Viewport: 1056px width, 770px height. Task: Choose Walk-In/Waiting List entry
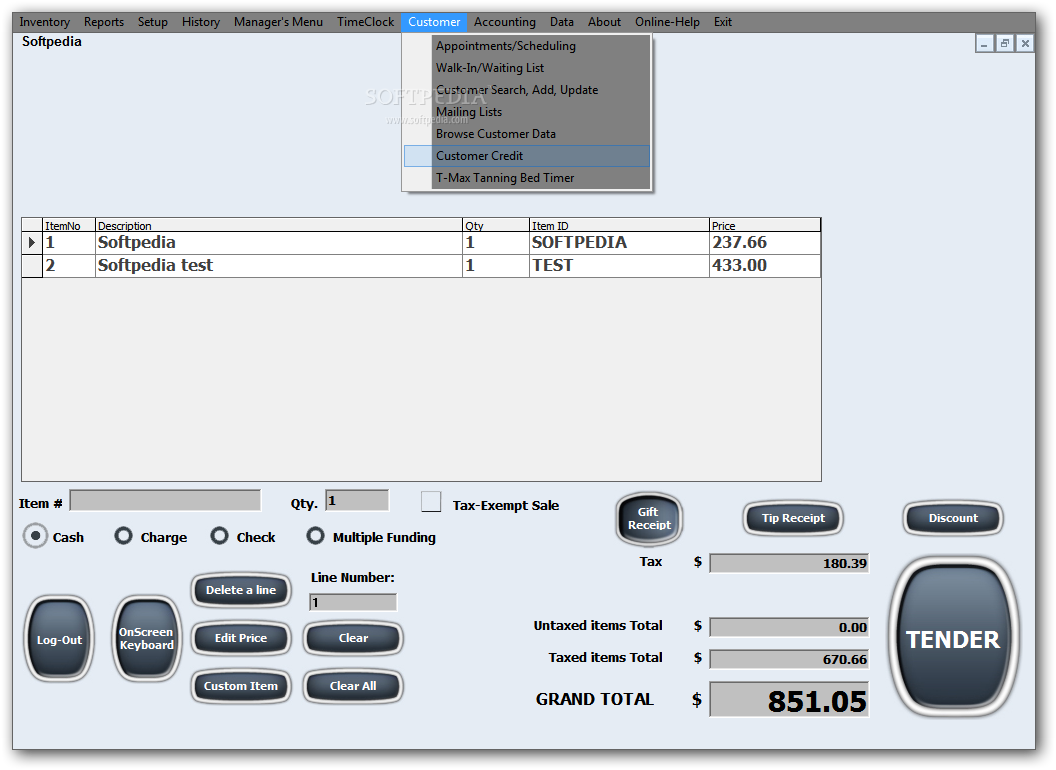[527, 68]
